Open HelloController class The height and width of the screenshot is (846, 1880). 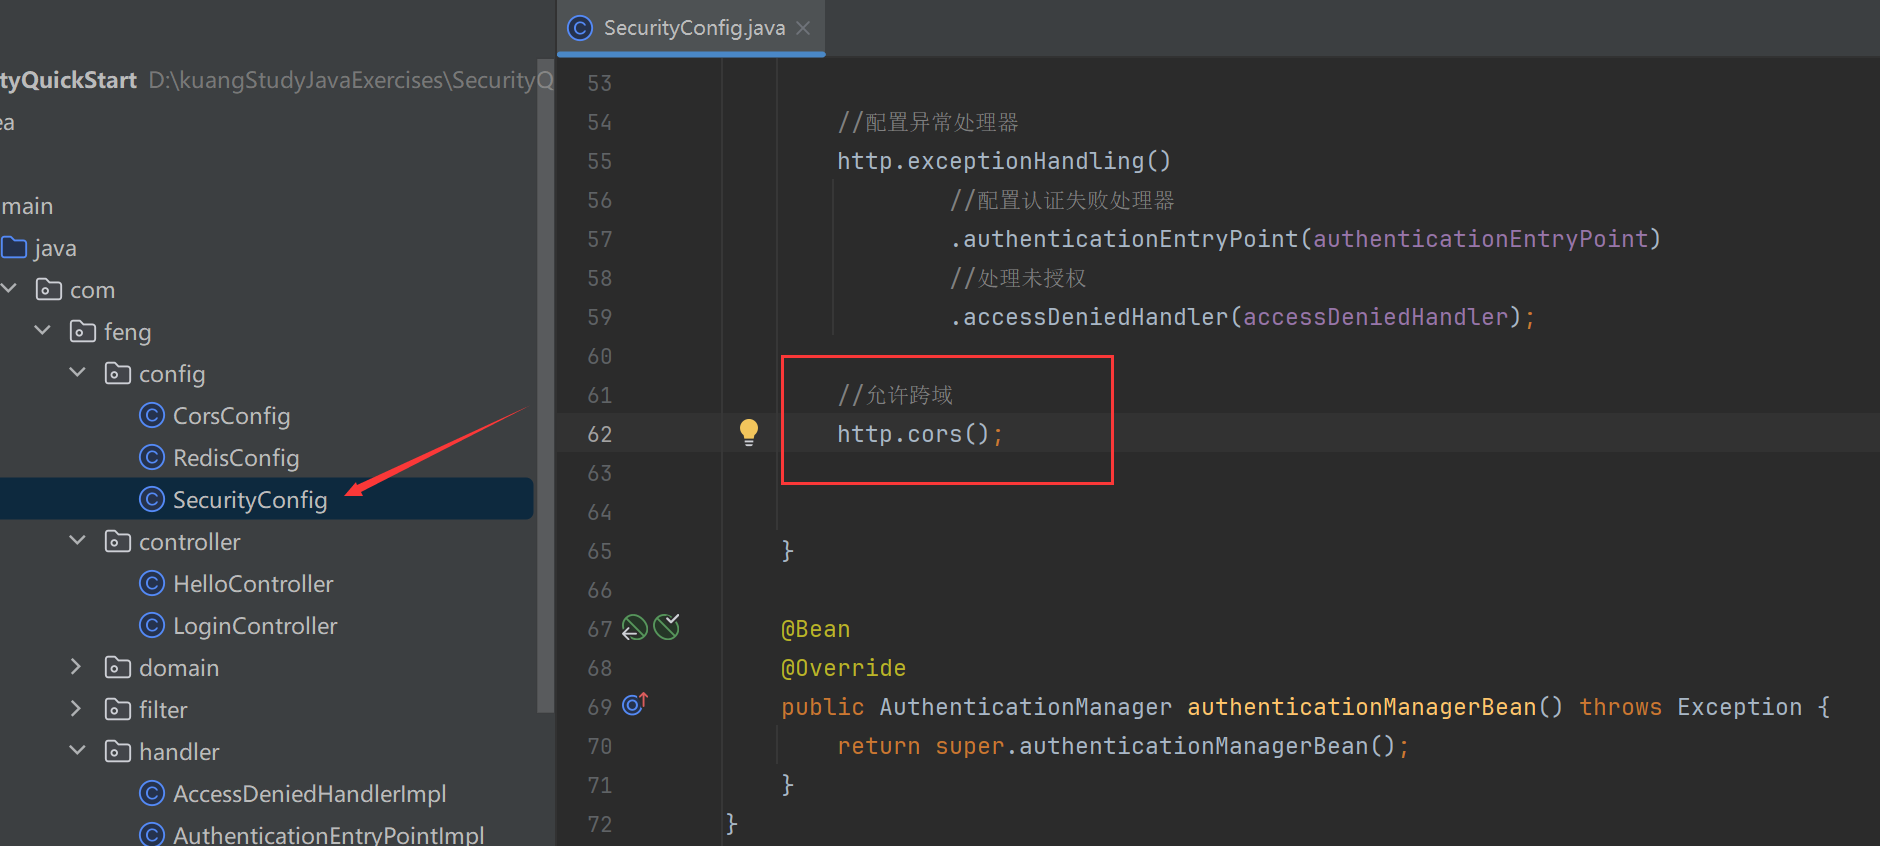click(x=253, y=583)
